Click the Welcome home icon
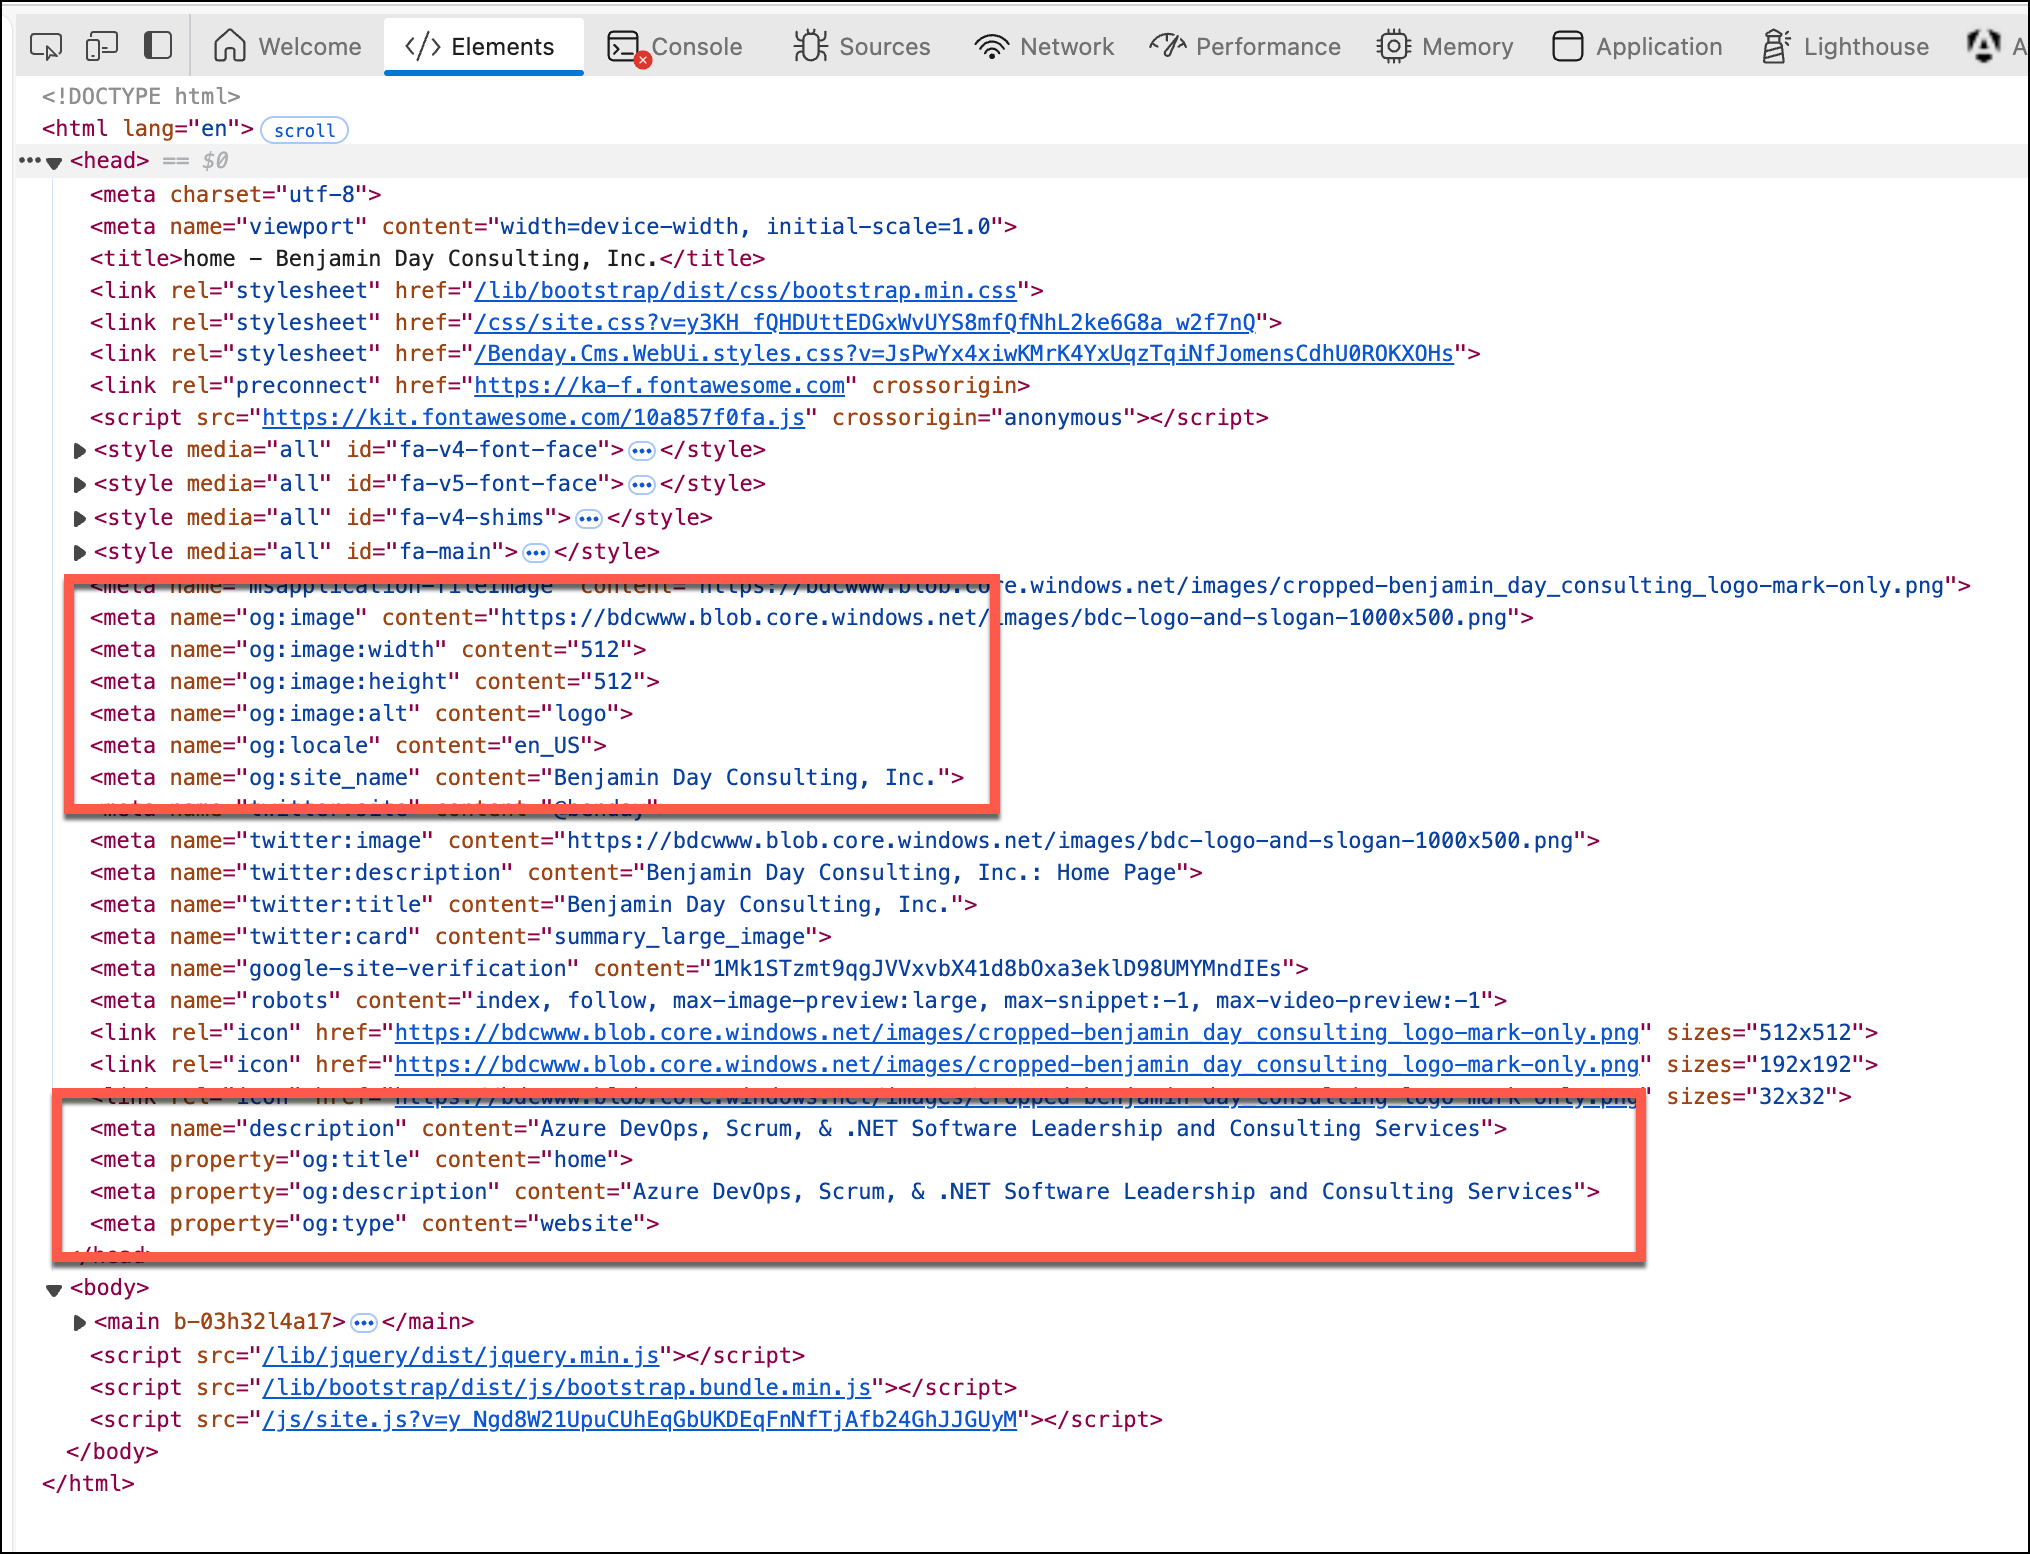Screen dimensions: 2030x1554 (x=229, y=46)
